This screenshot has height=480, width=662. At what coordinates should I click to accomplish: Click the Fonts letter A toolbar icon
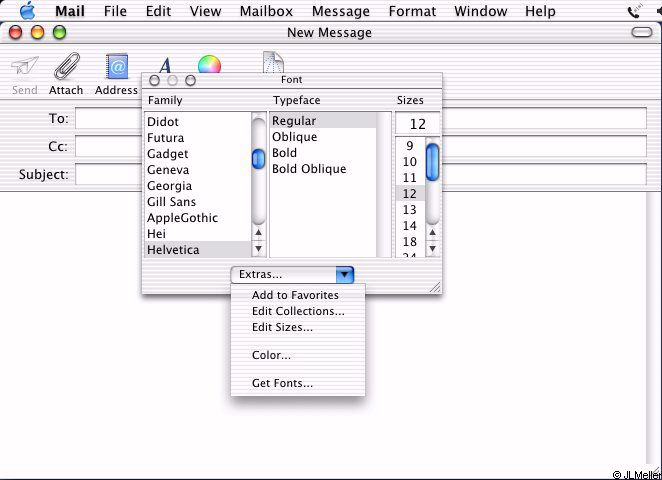click(x=166, y=65)
